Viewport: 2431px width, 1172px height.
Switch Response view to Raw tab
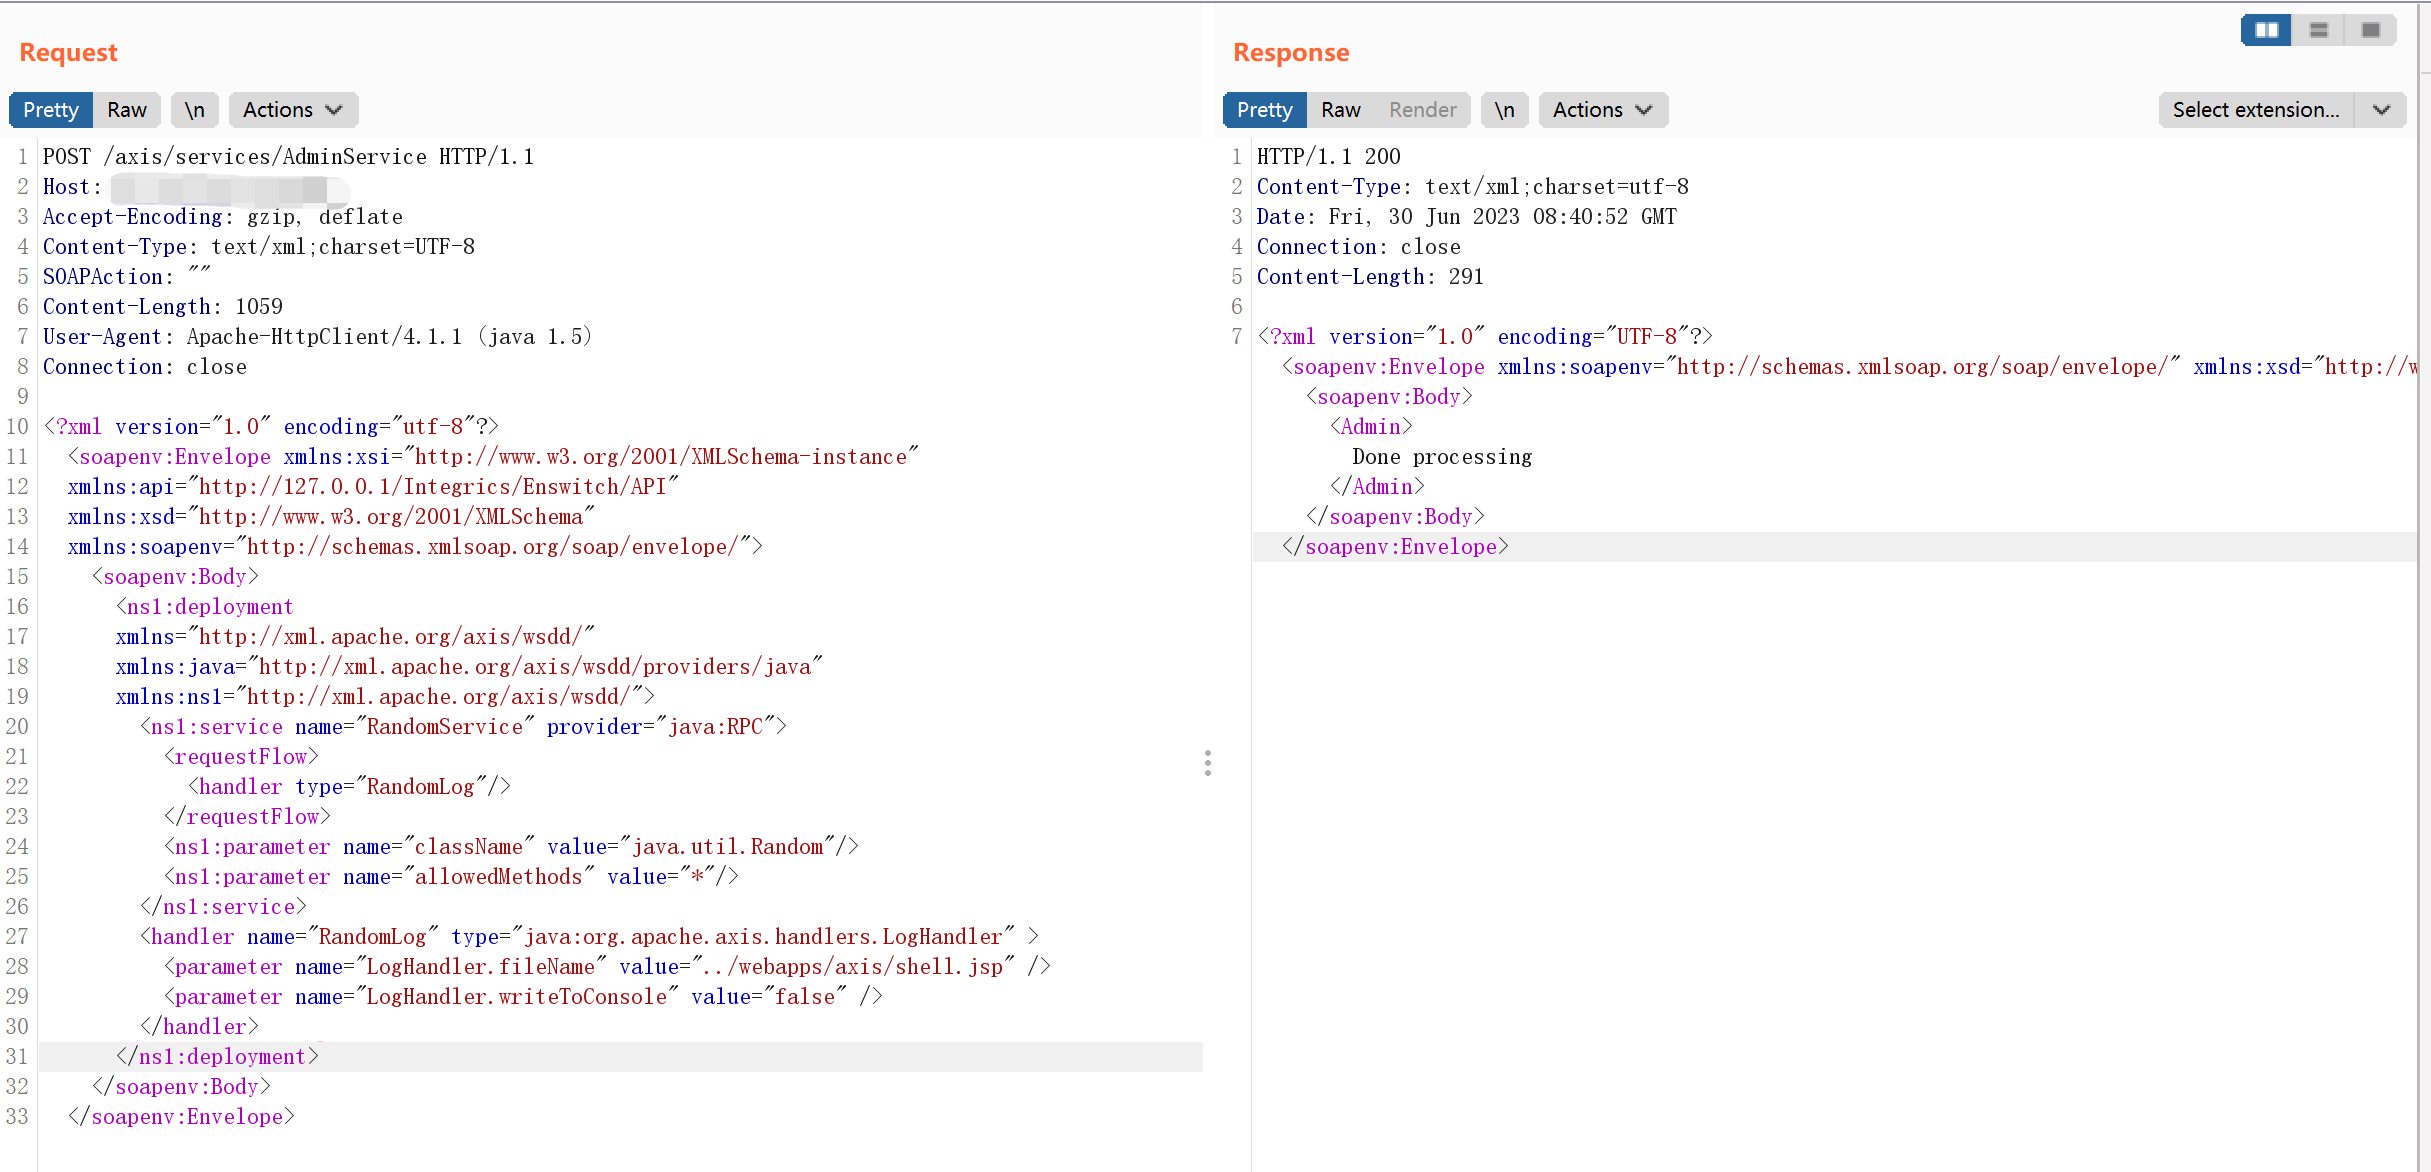(x=1340, y=110)
